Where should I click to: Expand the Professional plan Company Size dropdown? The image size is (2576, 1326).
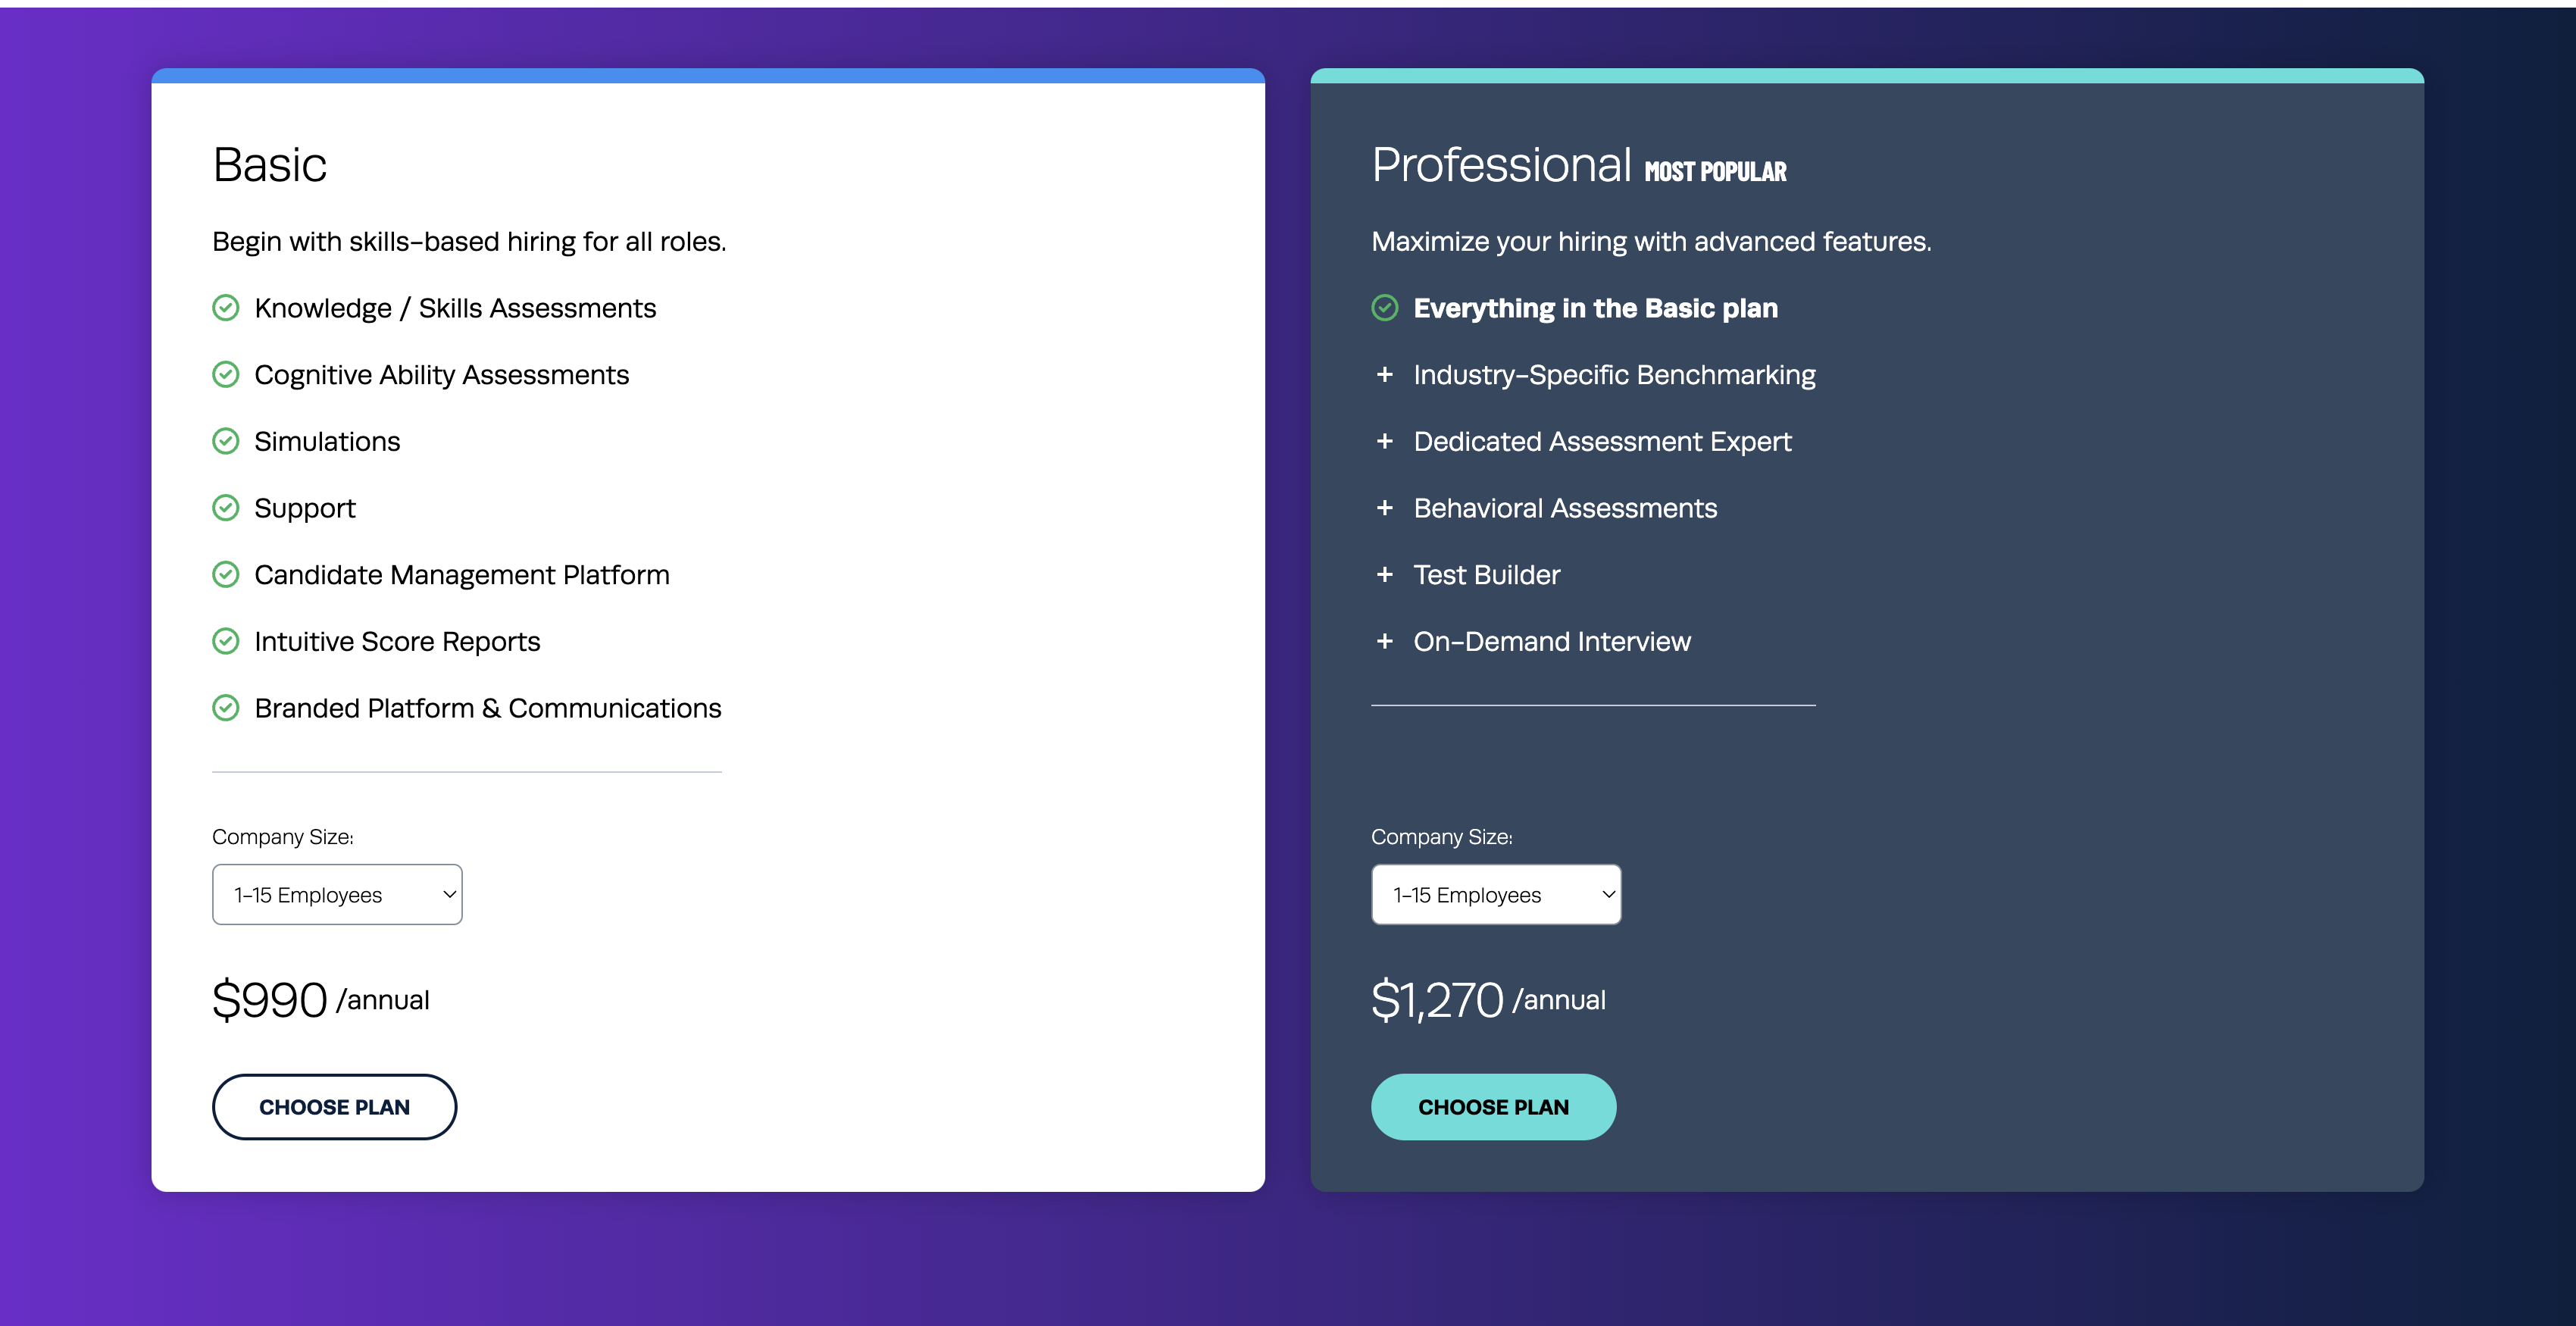(x=1494, y=893)
